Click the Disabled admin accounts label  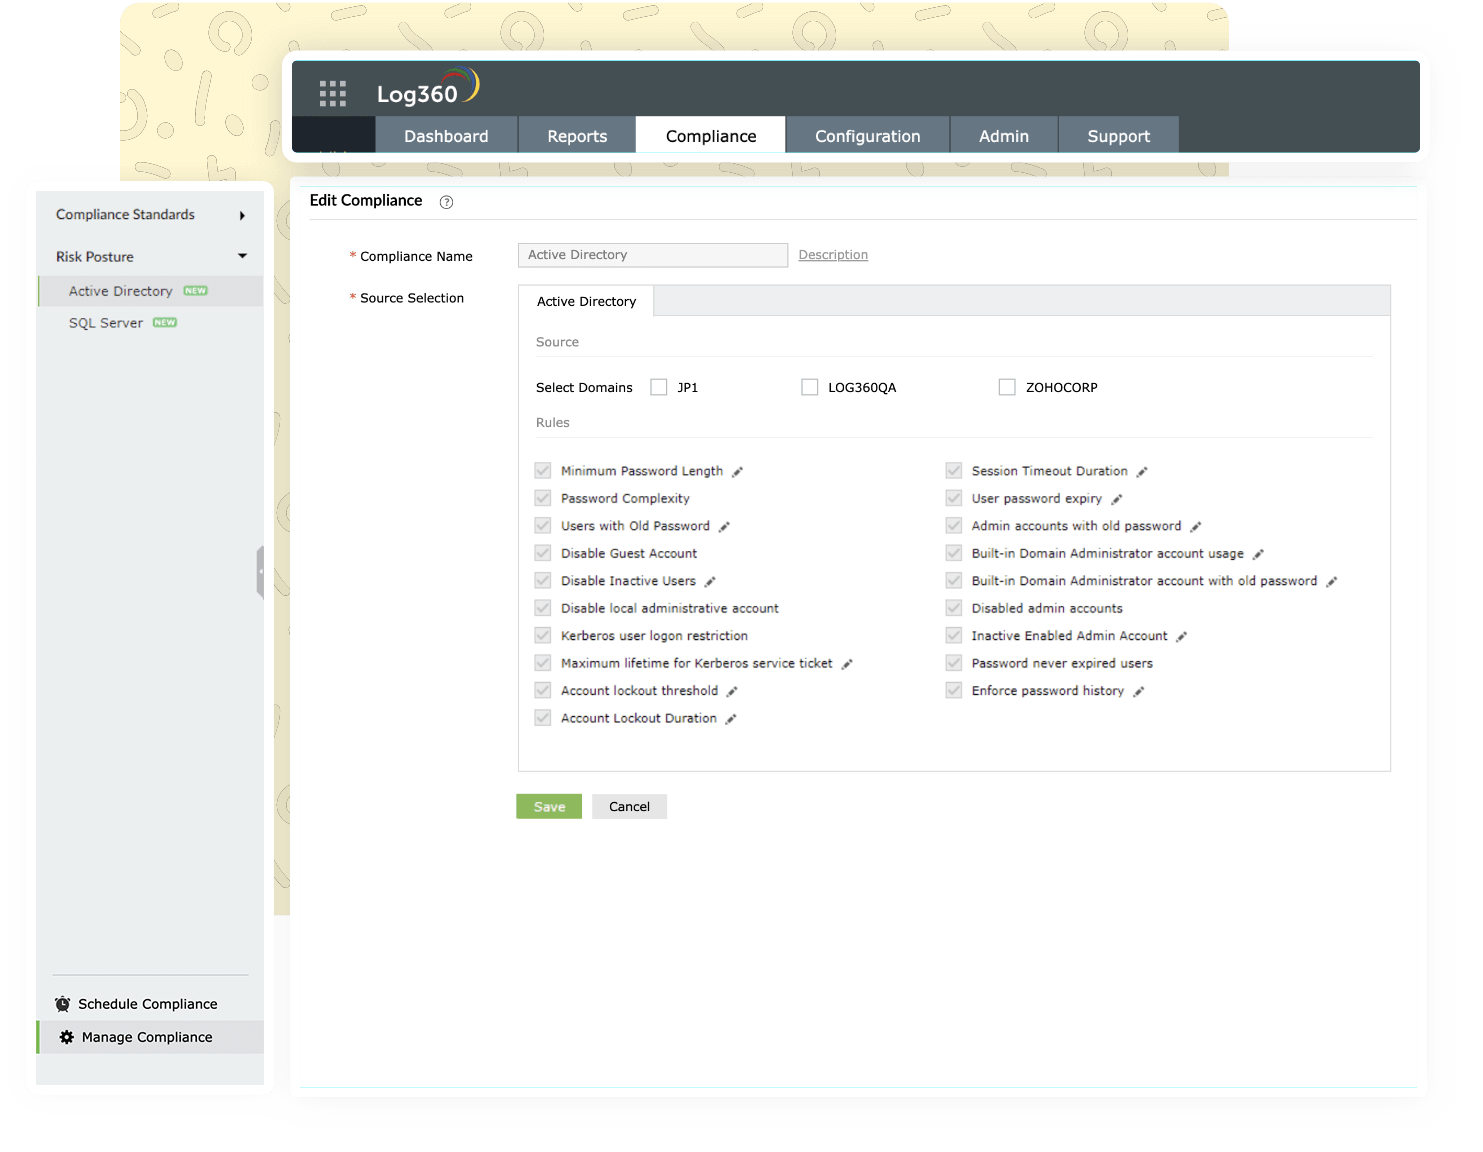pos(1047,608)
